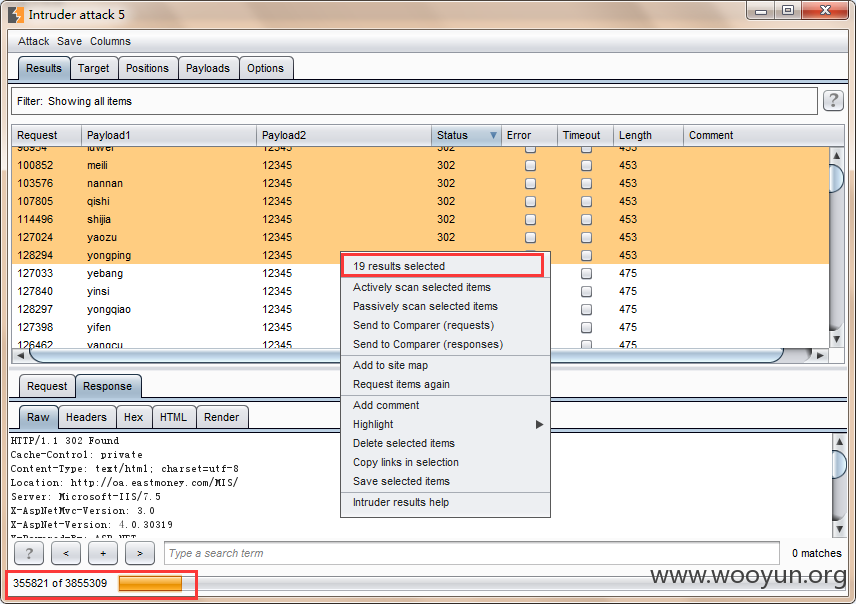The height and width of the screenshot is (604, 856).
Task: Sort by Length column header
Action: pyautogui.click(x=649, y=135)
